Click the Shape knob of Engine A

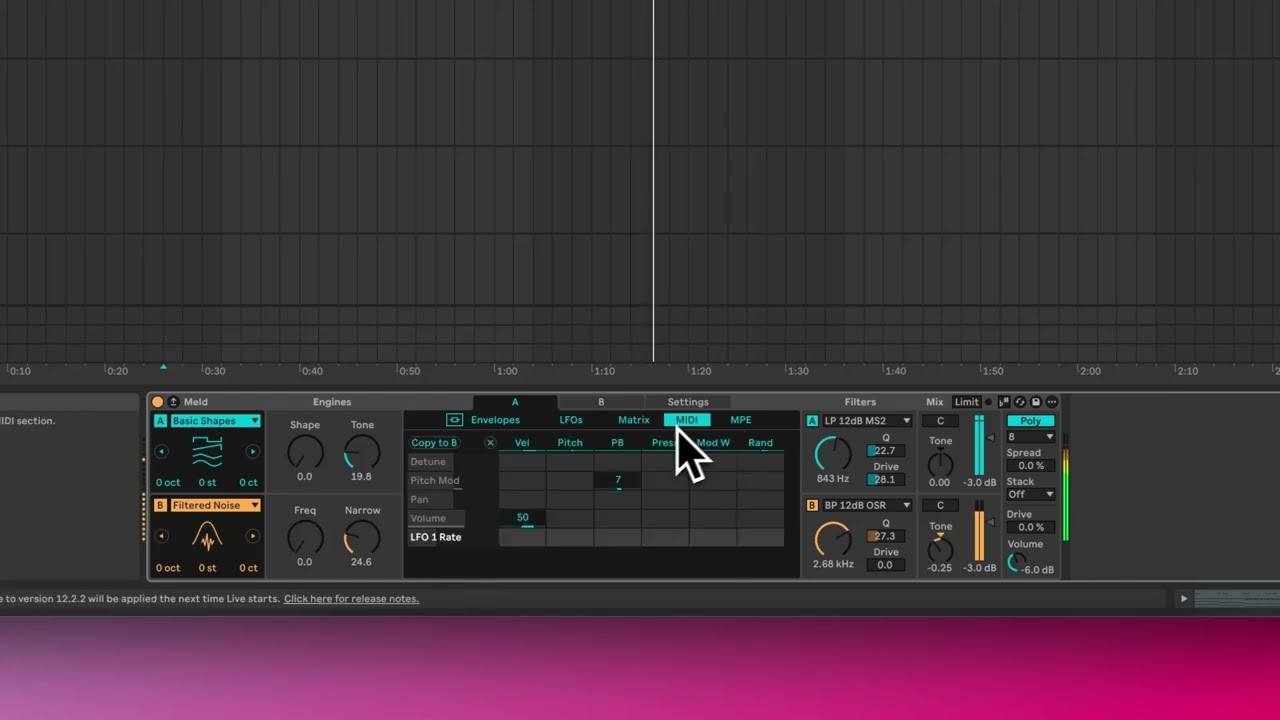[x=305, y=453]
